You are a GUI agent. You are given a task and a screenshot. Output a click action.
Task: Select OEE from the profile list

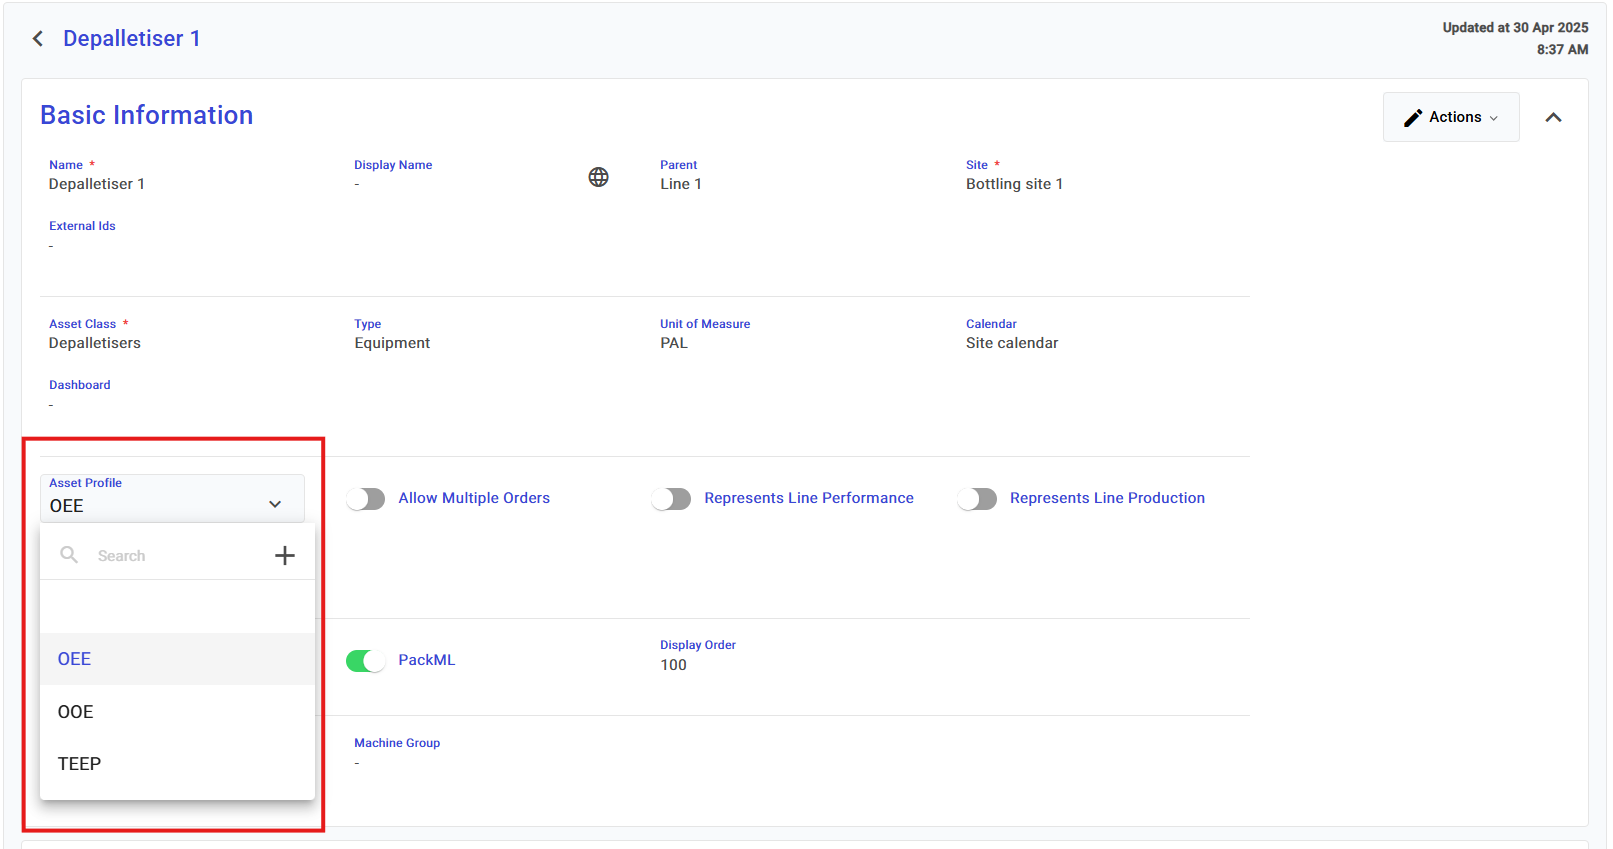tap(75, 659)
